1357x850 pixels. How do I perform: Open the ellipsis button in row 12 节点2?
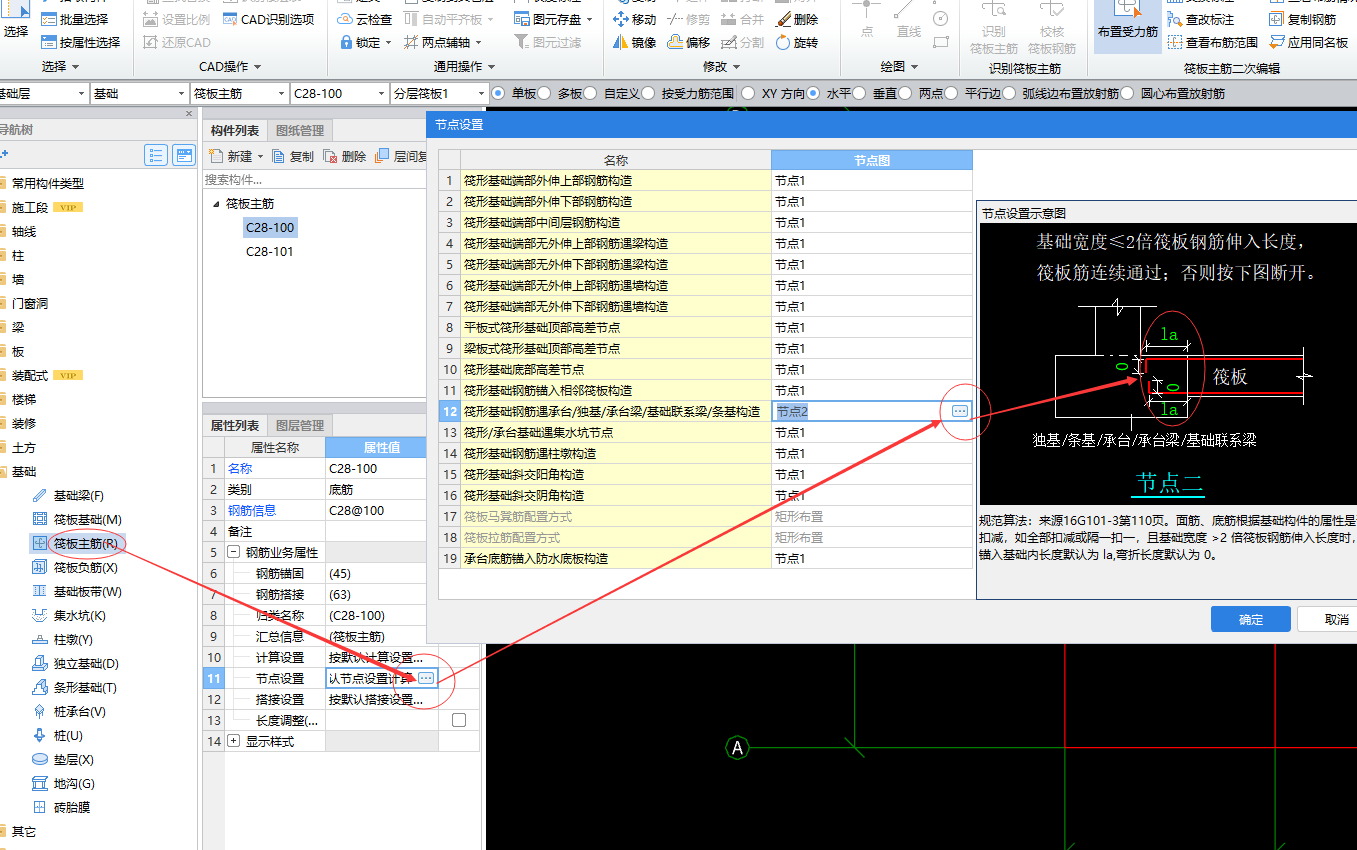tap(960, 411)
